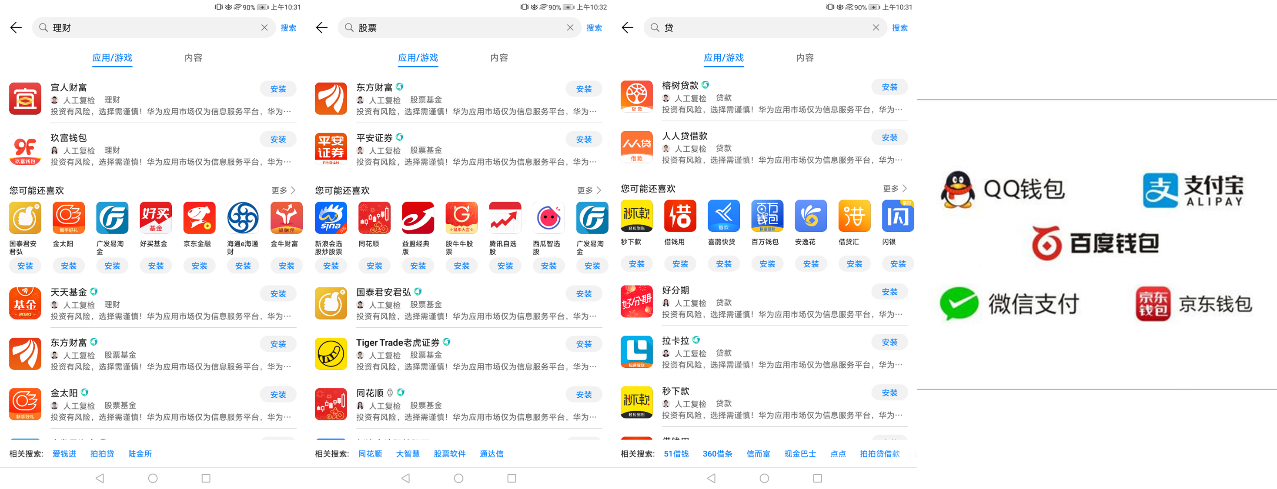
Task: Install 天天基金 app
Action: [278, 293]
